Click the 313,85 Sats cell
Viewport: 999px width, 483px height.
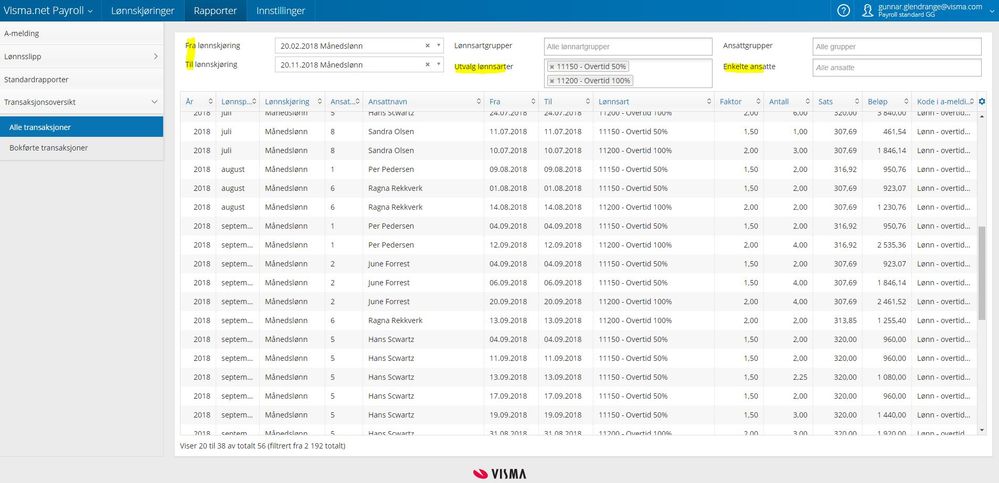click(838, 320)
